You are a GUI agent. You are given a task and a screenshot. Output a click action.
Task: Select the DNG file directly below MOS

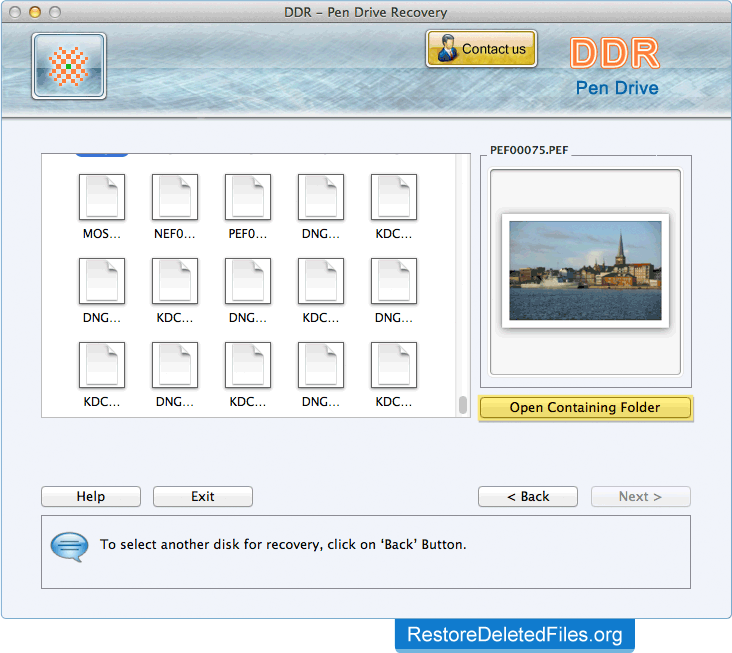point(102,281)
